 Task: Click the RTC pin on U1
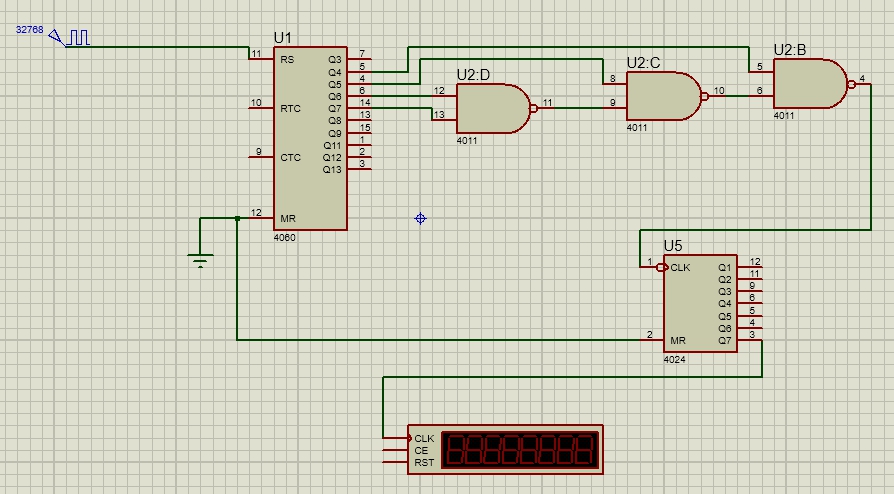coord(260,103)
